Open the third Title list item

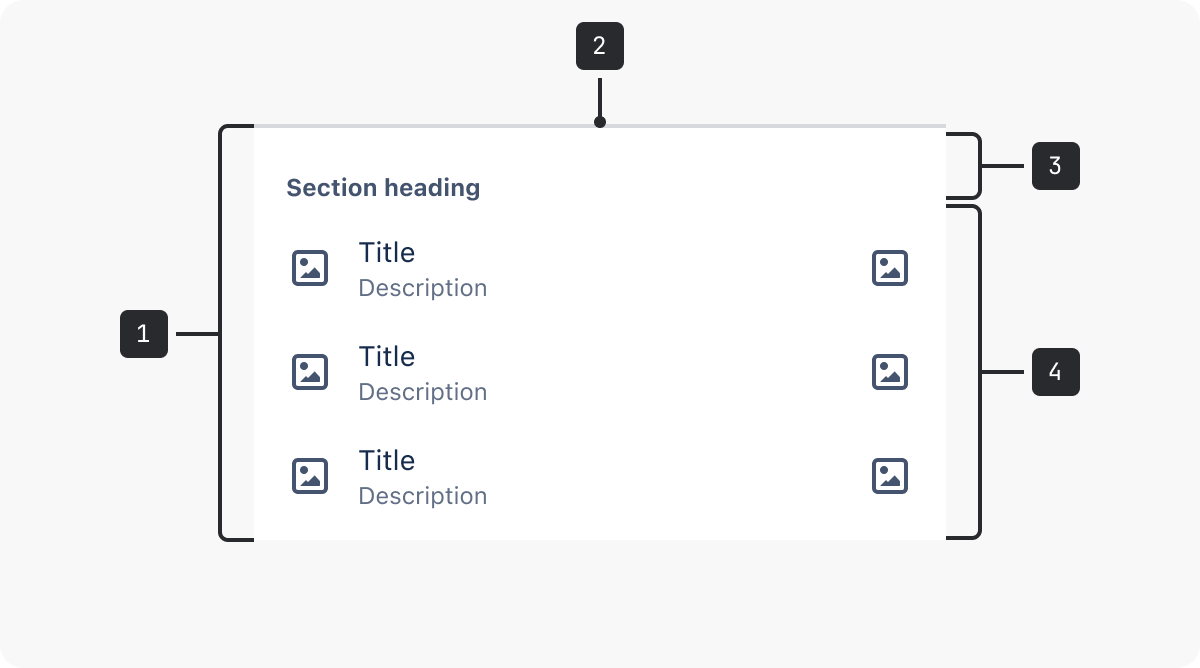pos(600,476)
